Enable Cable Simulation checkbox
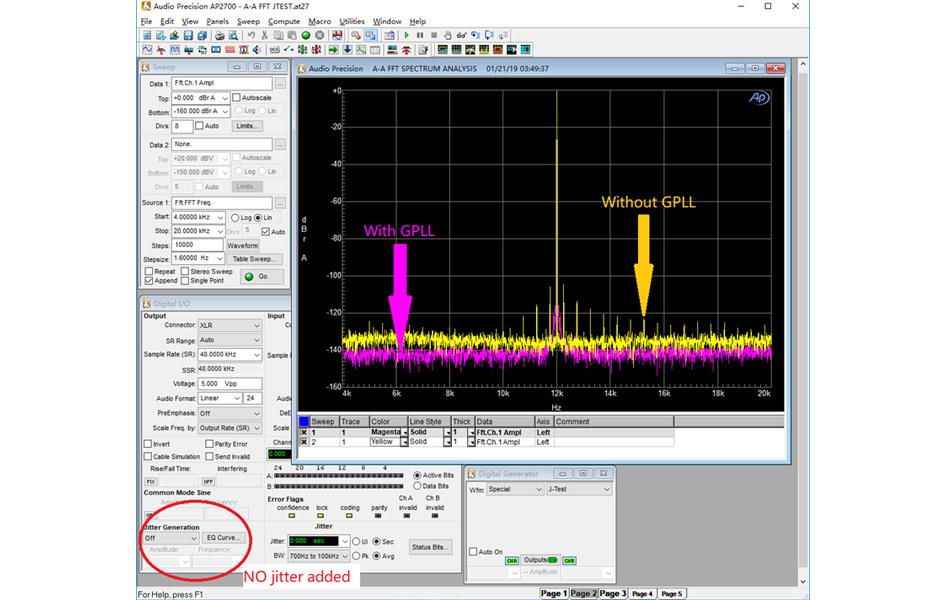 148,456
